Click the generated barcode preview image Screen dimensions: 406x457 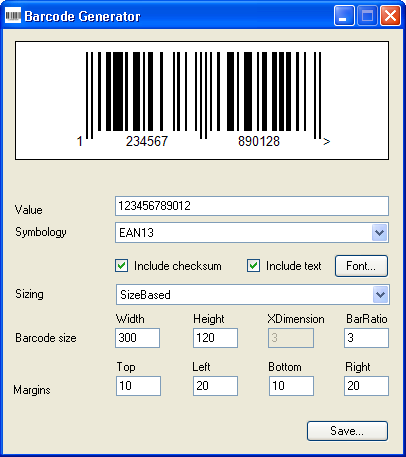(x=202, y=100)
